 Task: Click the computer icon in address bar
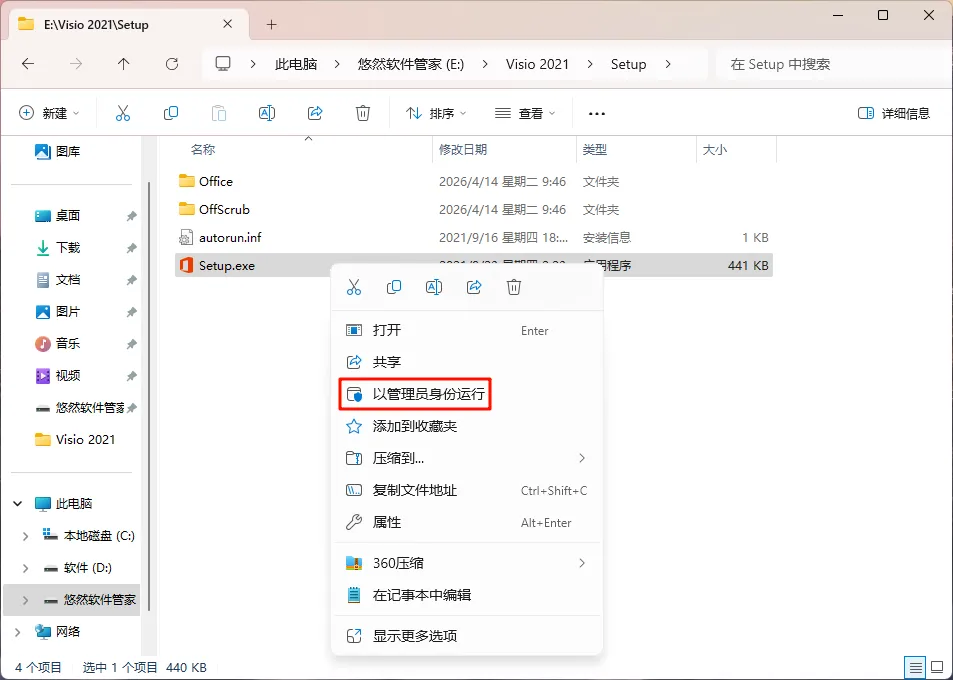[223, 64]
